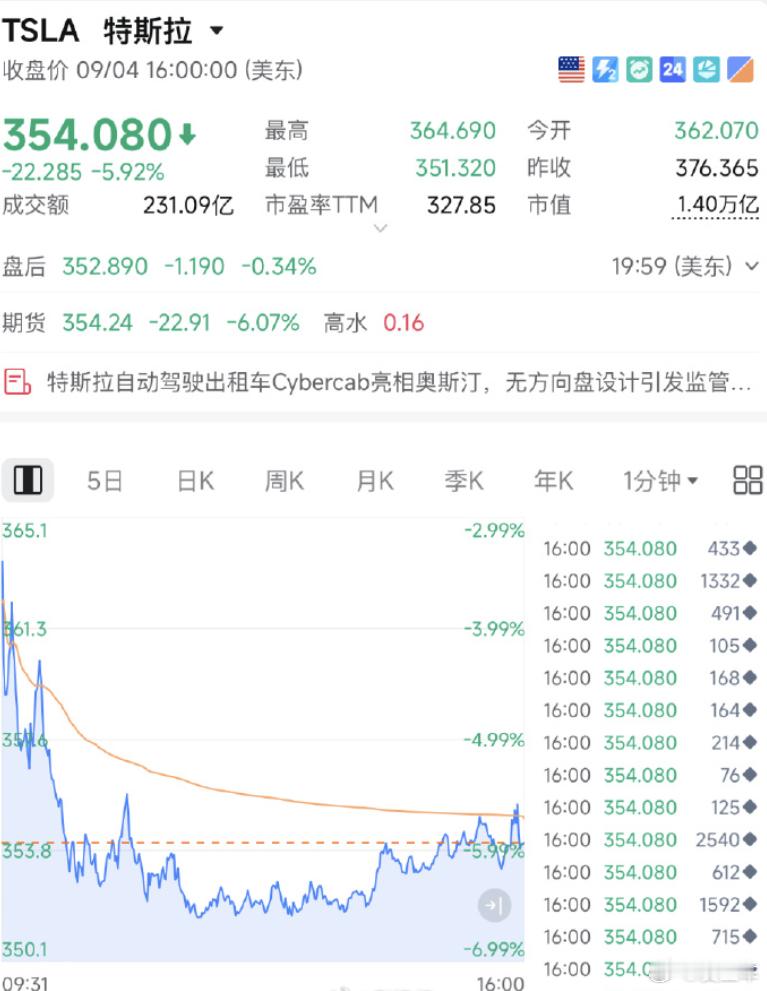Tap the chart percent label -6.99%
The width and height of the screenshot is (767, 991).
click(494, 949)
